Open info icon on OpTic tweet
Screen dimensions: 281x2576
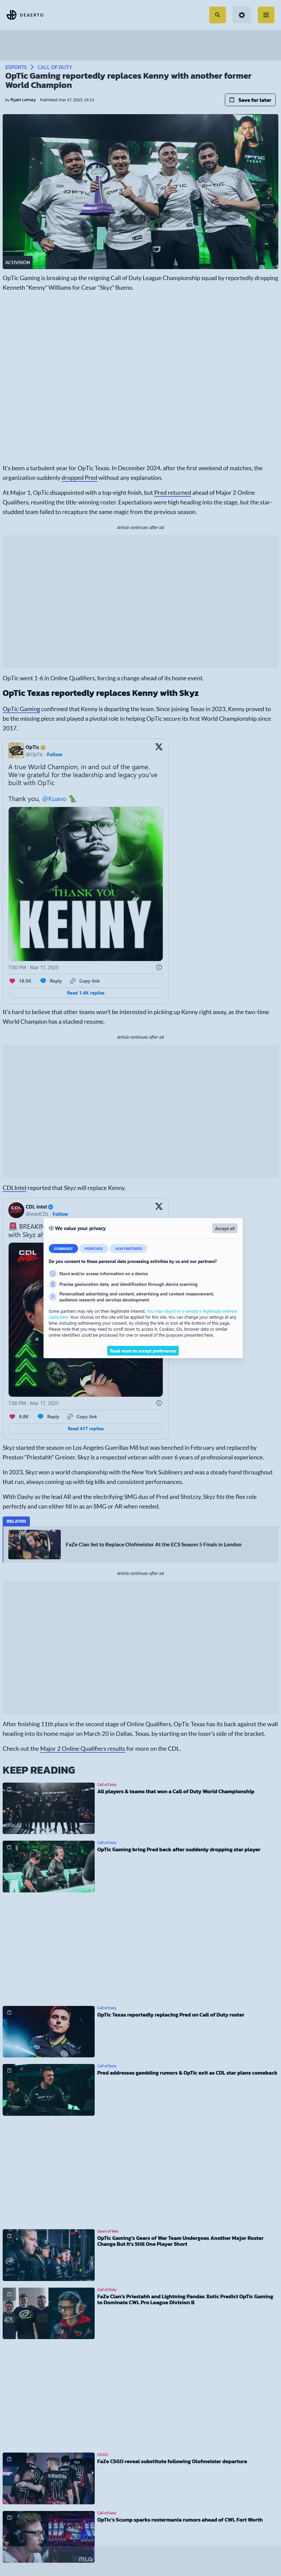[159, 967]
